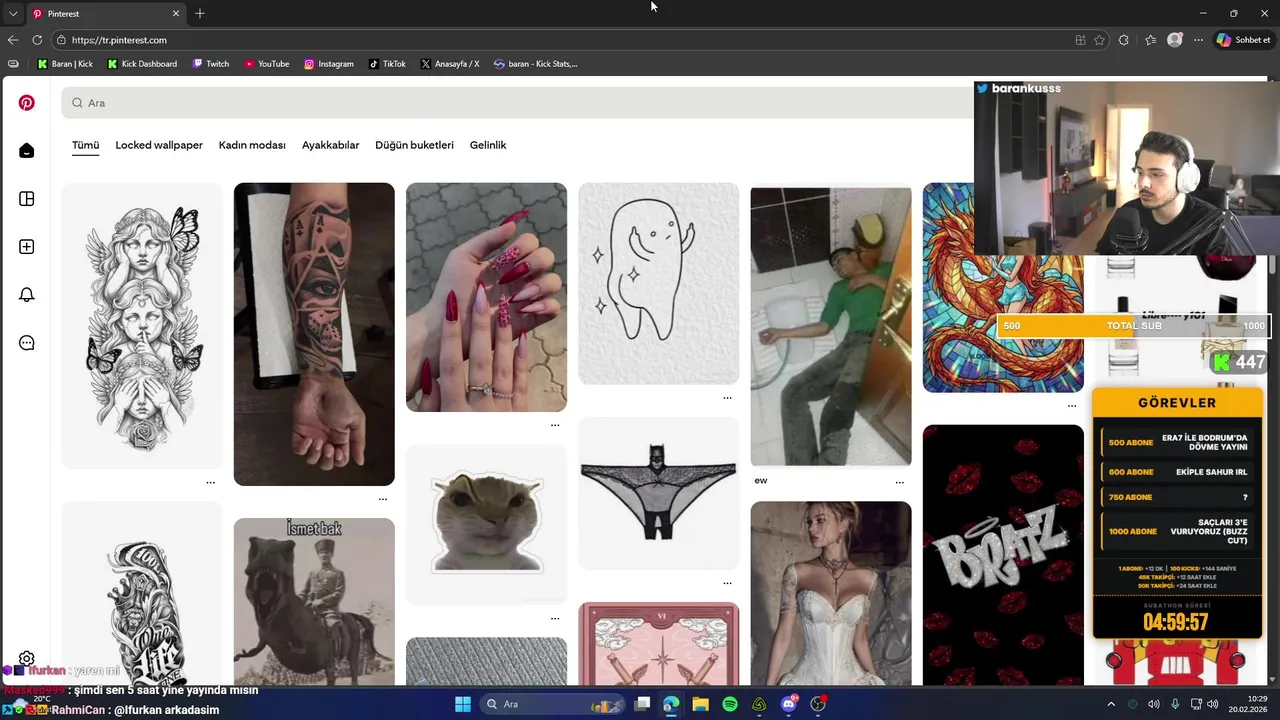Viewport: 1280px width, 720px height.
Task: Open more options under dragon pin
Action: click(1071, 406)
